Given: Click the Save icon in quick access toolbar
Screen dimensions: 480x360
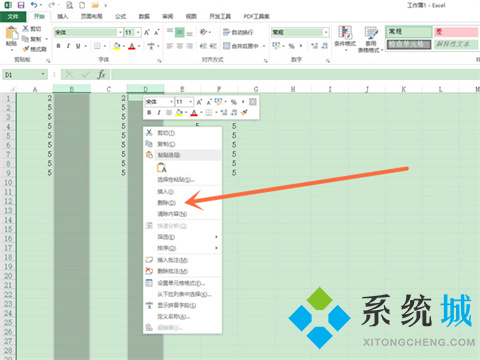Looking at the screenshot, I should click(x=21, y=5).
